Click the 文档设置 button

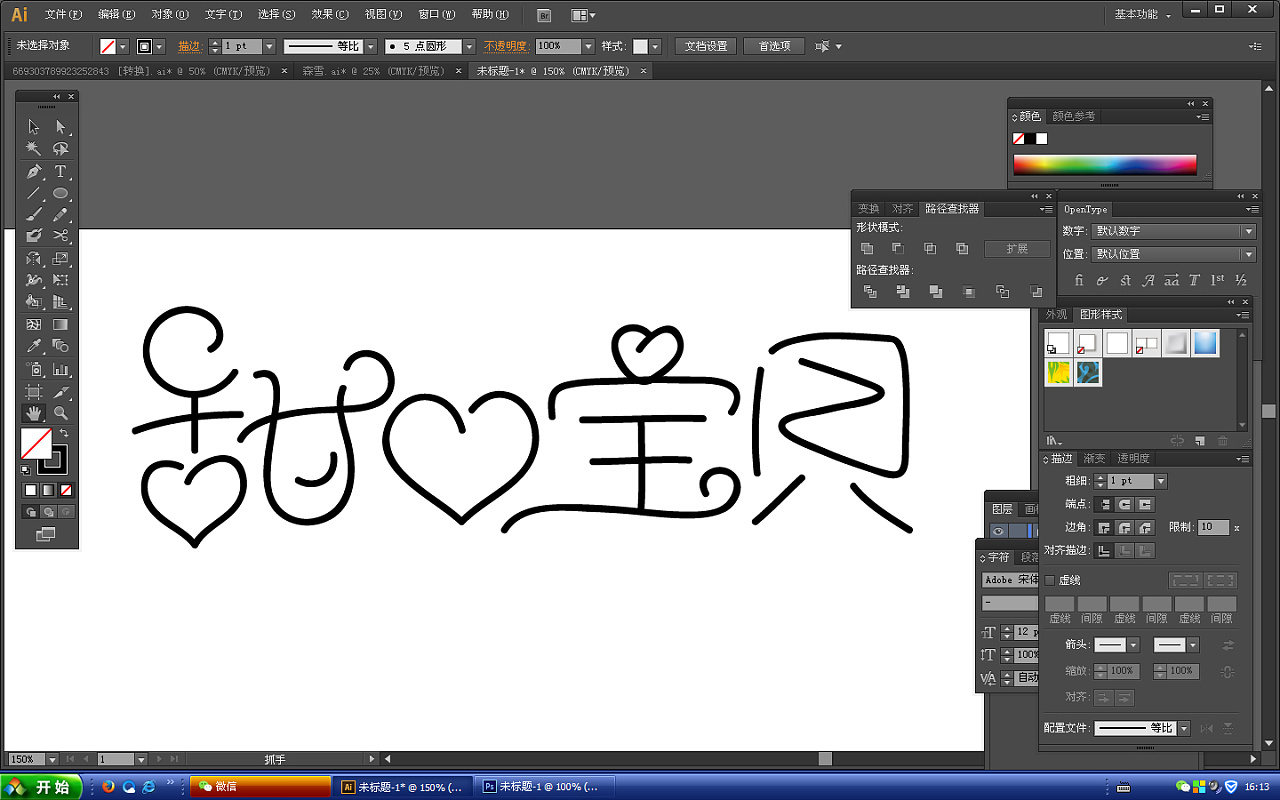[706, 46]
